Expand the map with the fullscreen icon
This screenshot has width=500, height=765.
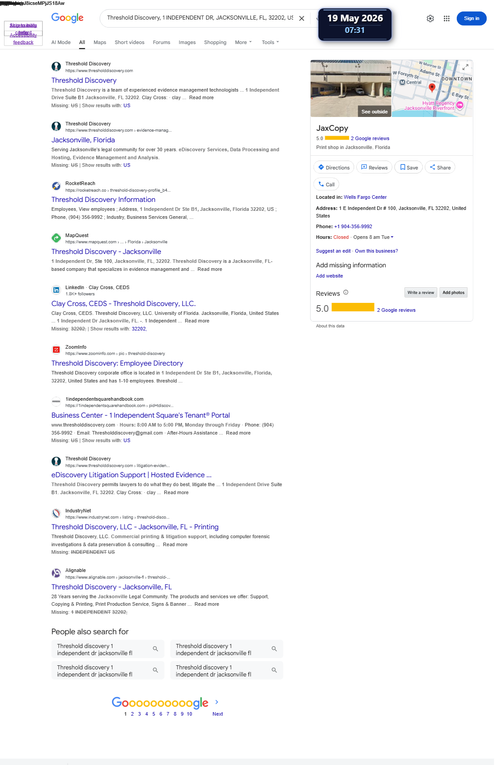click(465, 67)
